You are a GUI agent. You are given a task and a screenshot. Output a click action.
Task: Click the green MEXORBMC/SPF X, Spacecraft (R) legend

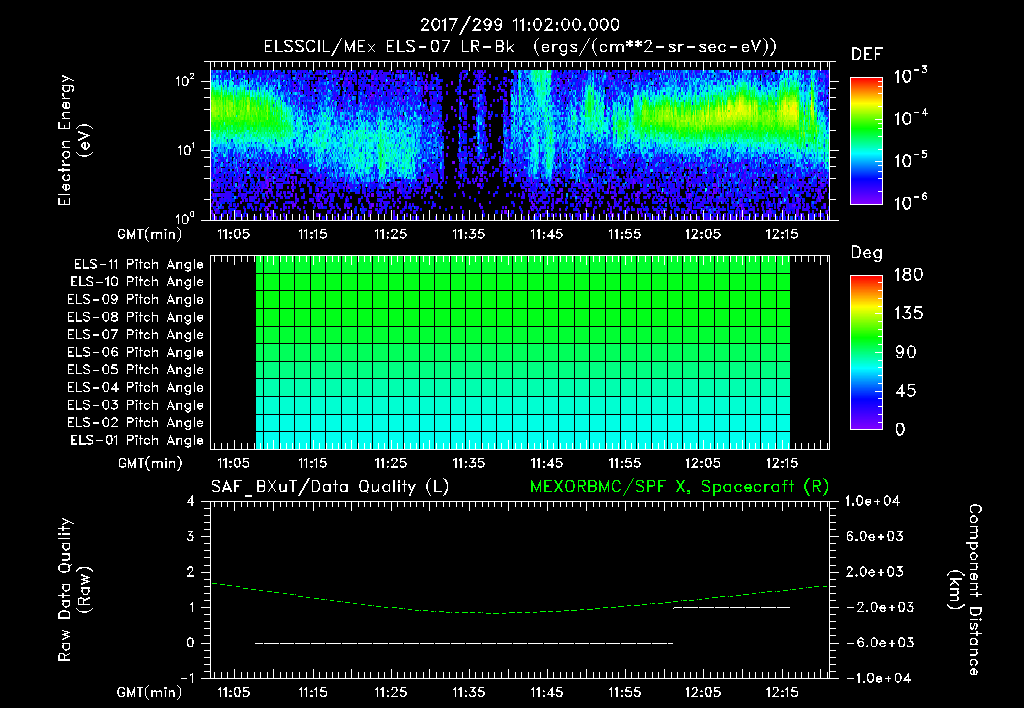[x=679, y=487]
